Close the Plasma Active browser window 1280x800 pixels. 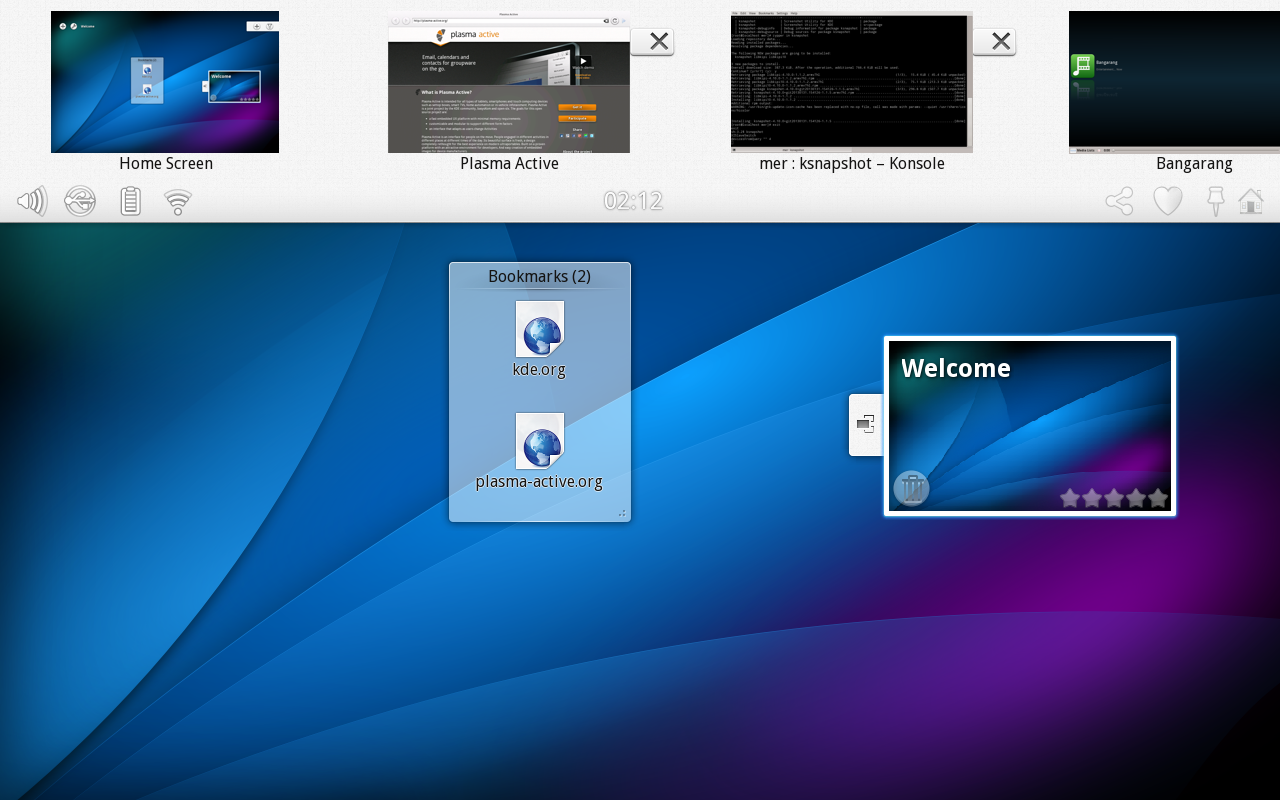[653, 42]
